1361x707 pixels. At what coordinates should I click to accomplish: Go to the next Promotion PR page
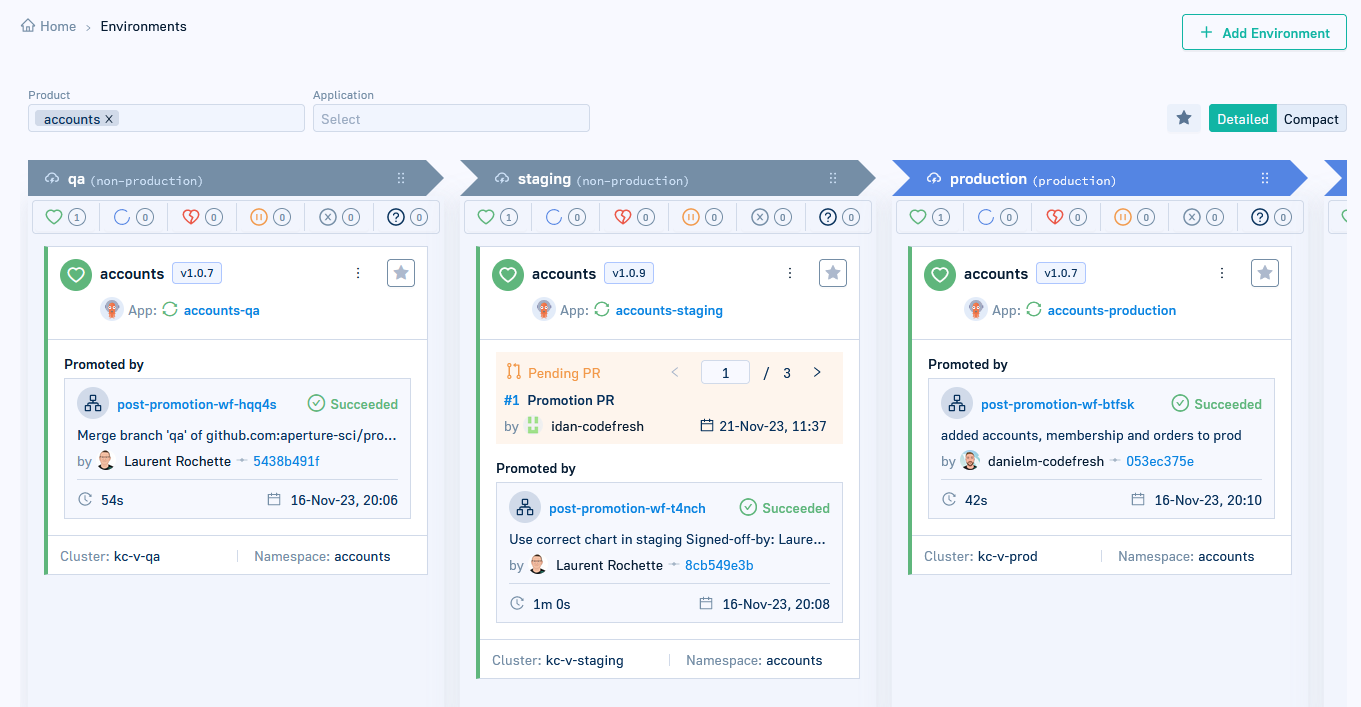tap(817, 371)
